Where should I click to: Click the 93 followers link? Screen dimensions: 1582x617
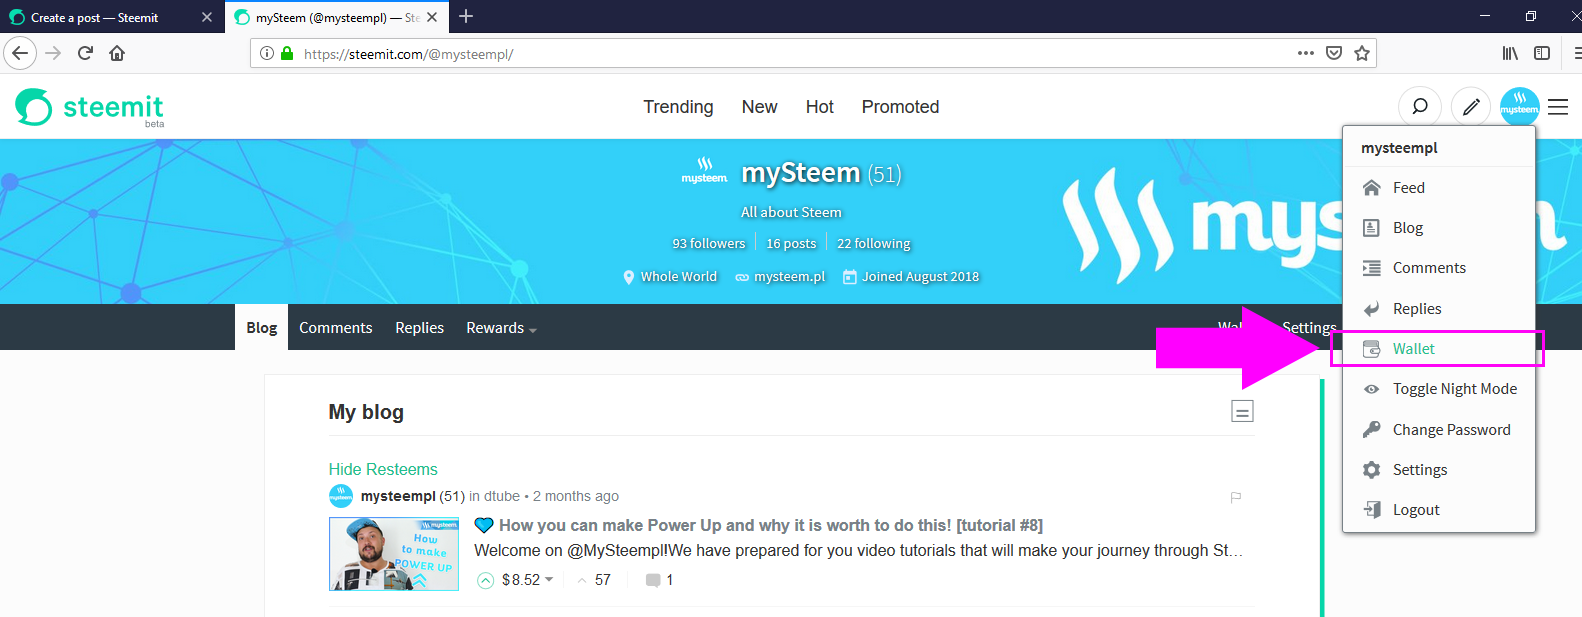[709, 244]
